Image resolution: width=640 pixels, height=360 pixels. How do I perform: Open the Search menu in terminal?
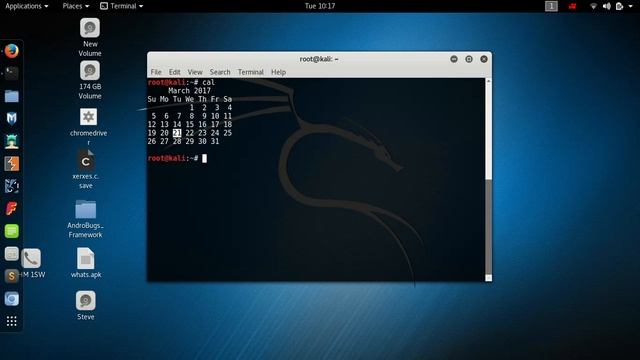click(220, 72)
